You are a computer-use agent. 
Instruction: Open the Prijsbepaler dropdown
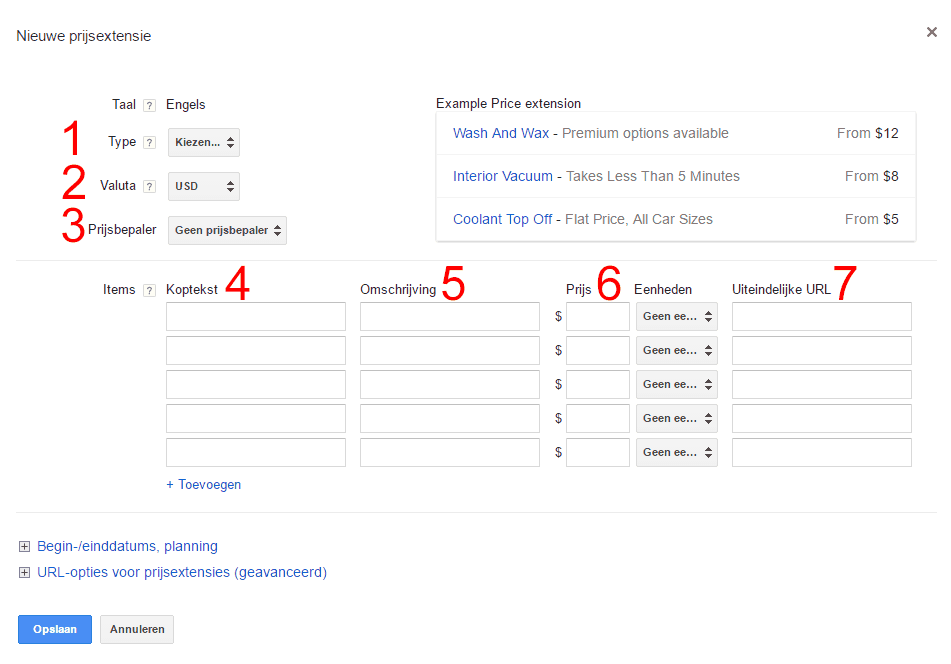(227, 230)
